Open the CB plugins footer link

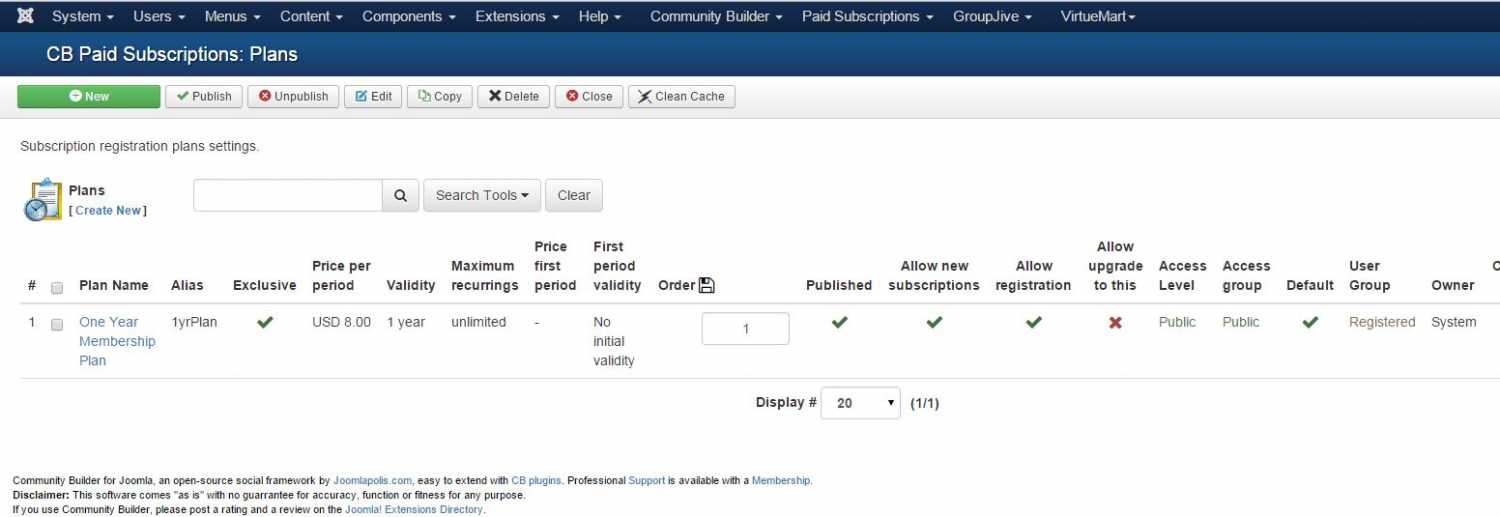click(x=536, y=481)
